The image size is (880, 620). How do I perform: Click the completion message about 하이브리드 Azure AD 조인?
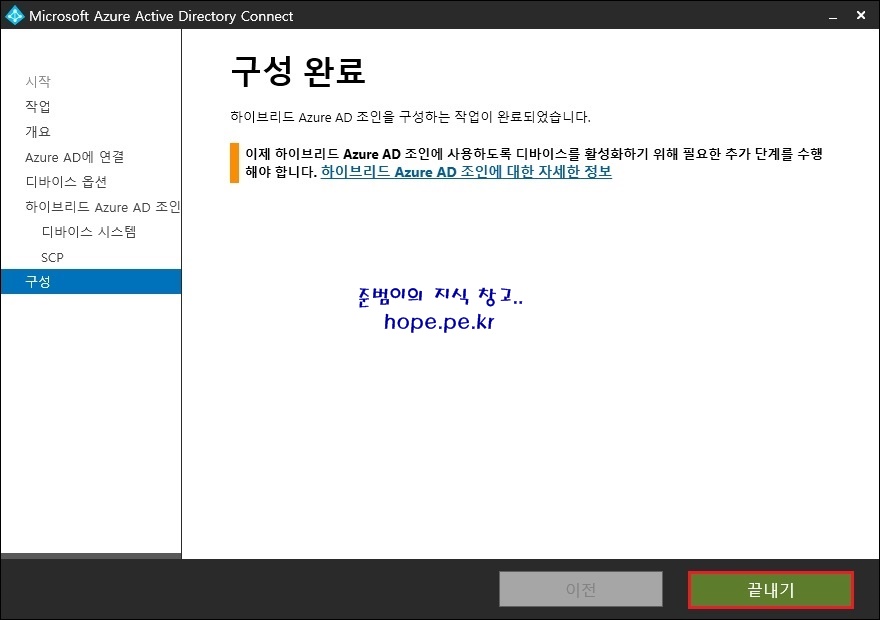coord(410,117)
